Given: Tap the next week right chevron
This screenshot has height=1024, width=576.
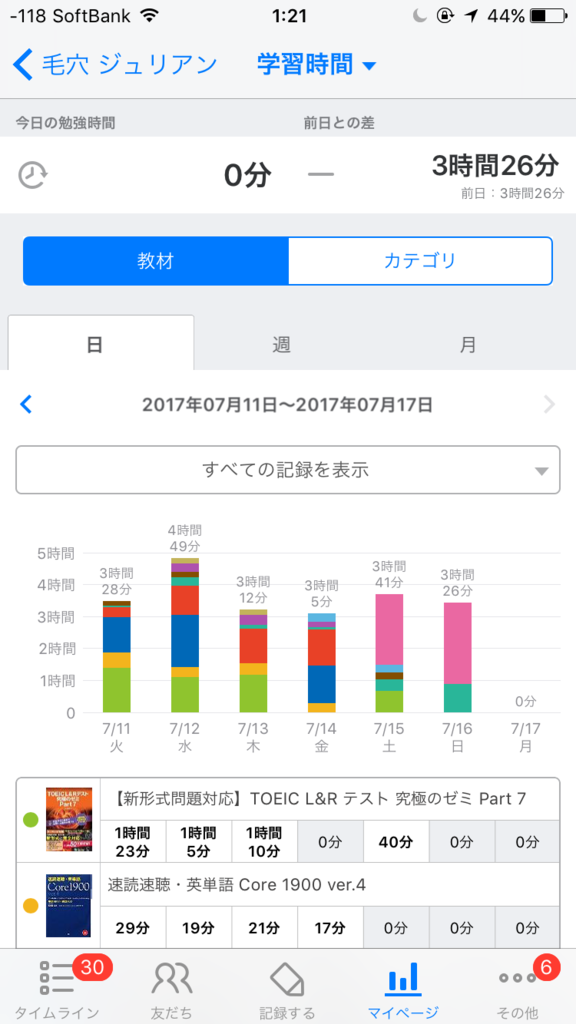Looking at the screenshot, I should coord(550,405).
